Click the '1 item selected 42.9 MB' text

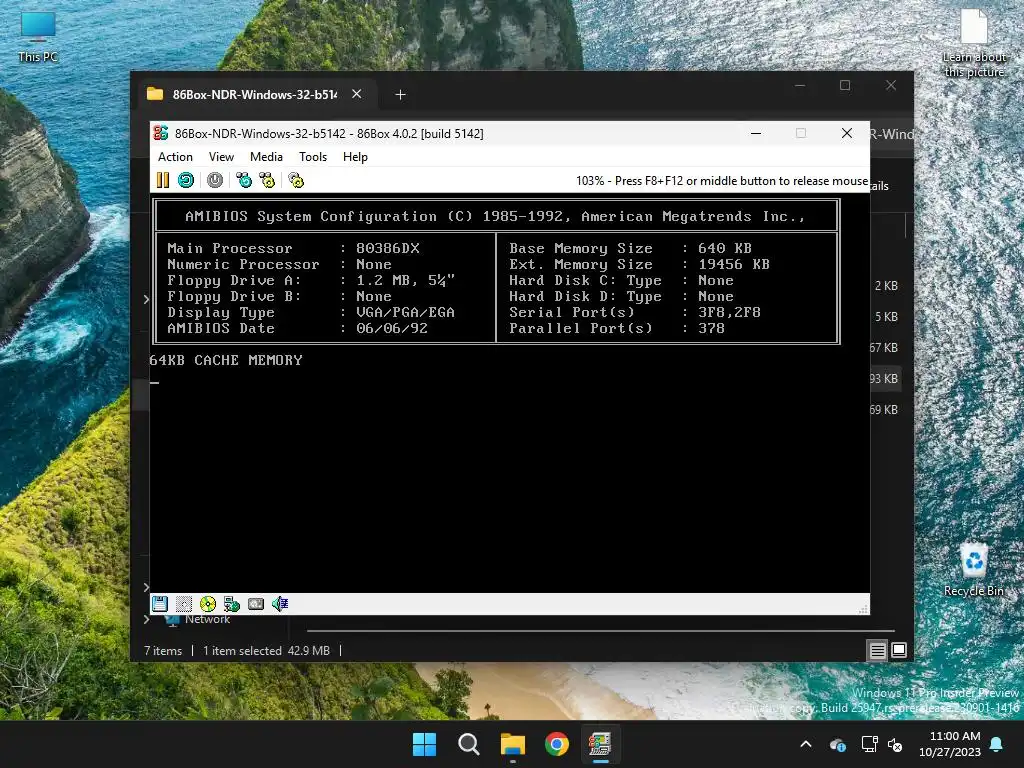point(266,650)
